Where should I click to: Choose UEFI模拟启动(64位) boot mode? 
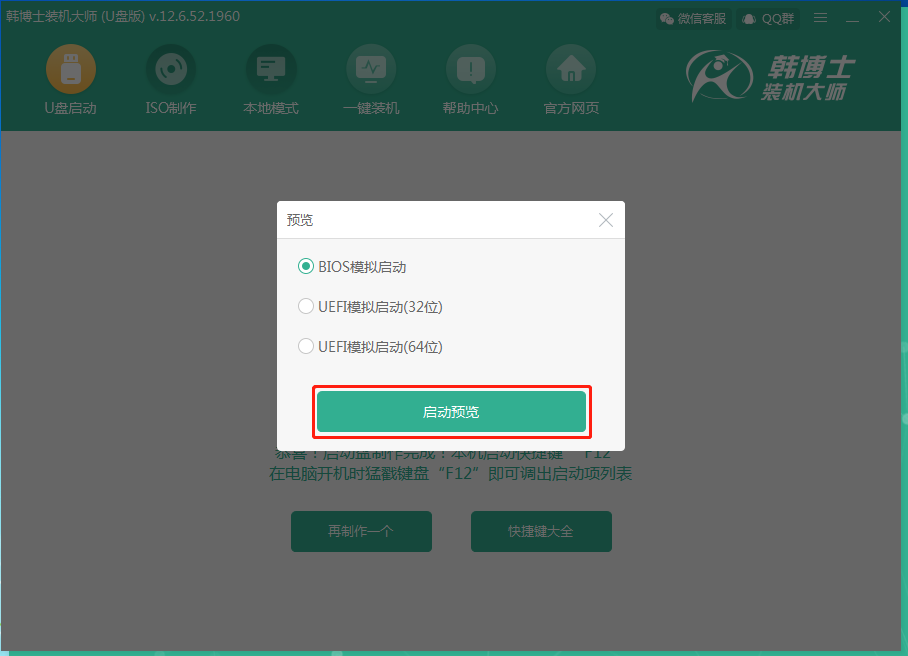coord(306,346)
